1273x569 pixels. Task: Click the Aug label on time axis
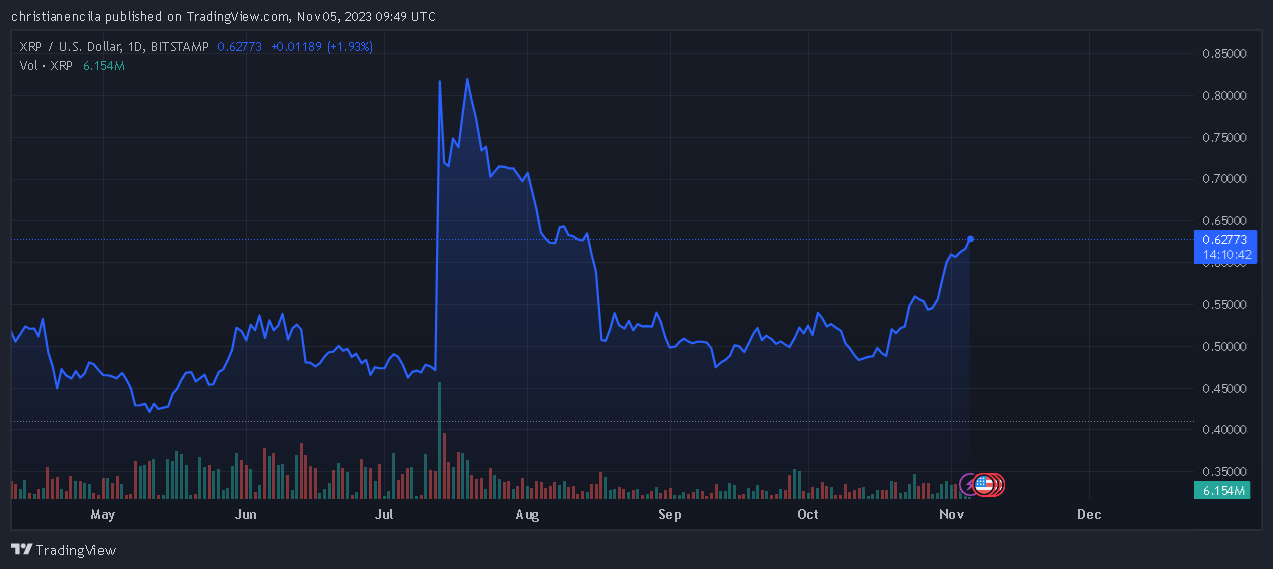coord(526,515)
